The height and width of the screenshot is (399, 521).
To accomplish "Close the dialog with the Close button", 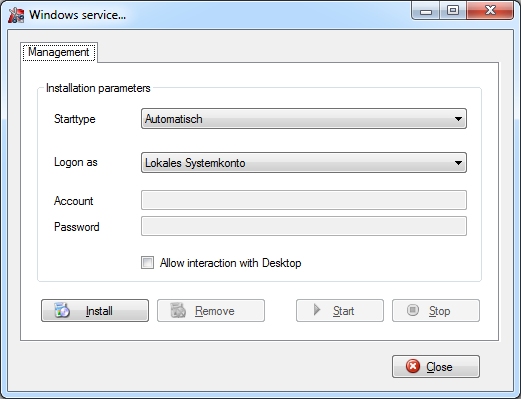I will click(x=436, y=366).
